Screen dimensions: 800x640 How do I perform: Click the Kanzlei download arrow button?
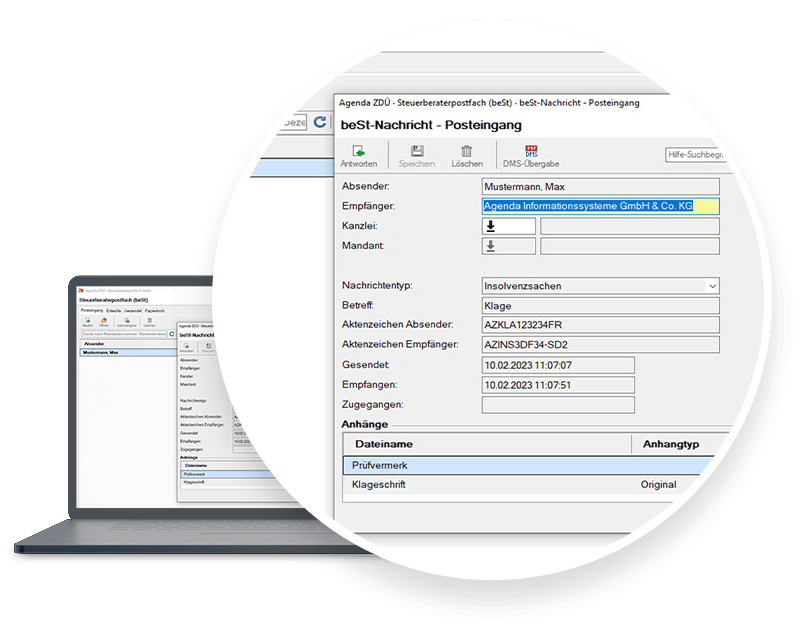click(x=508, y=226)
